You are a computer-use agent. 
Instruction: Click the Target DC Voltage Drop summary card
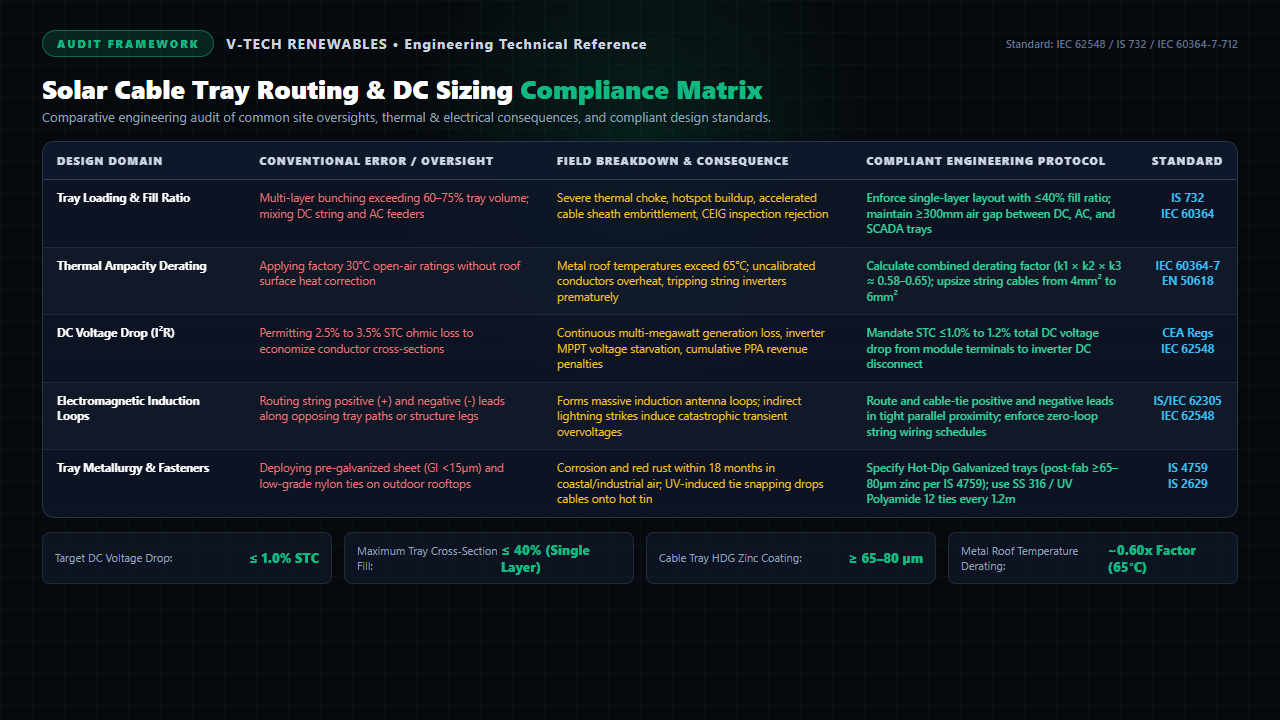coord(187,558)
